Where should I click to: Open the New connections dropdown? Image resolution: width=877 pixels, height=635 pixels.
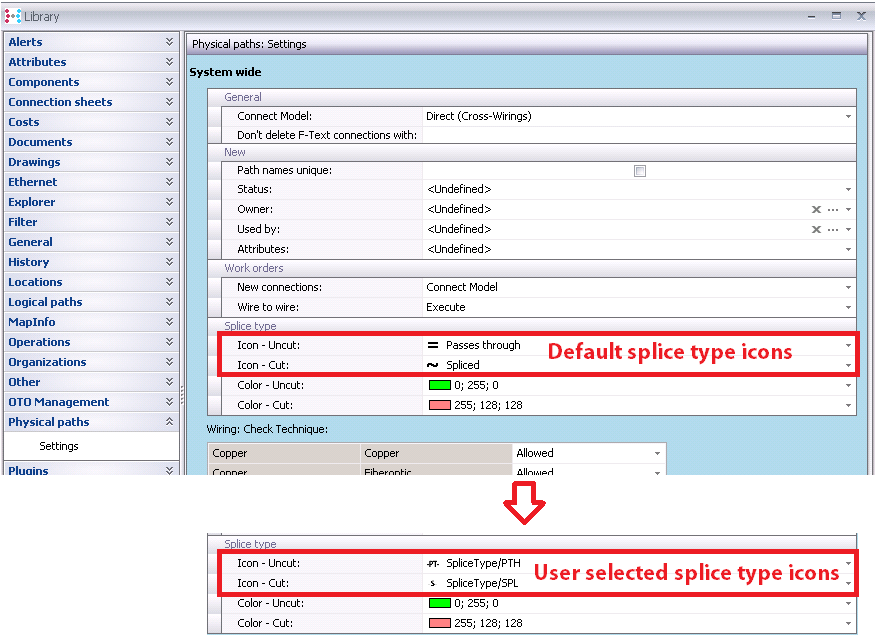pos(848,288)
